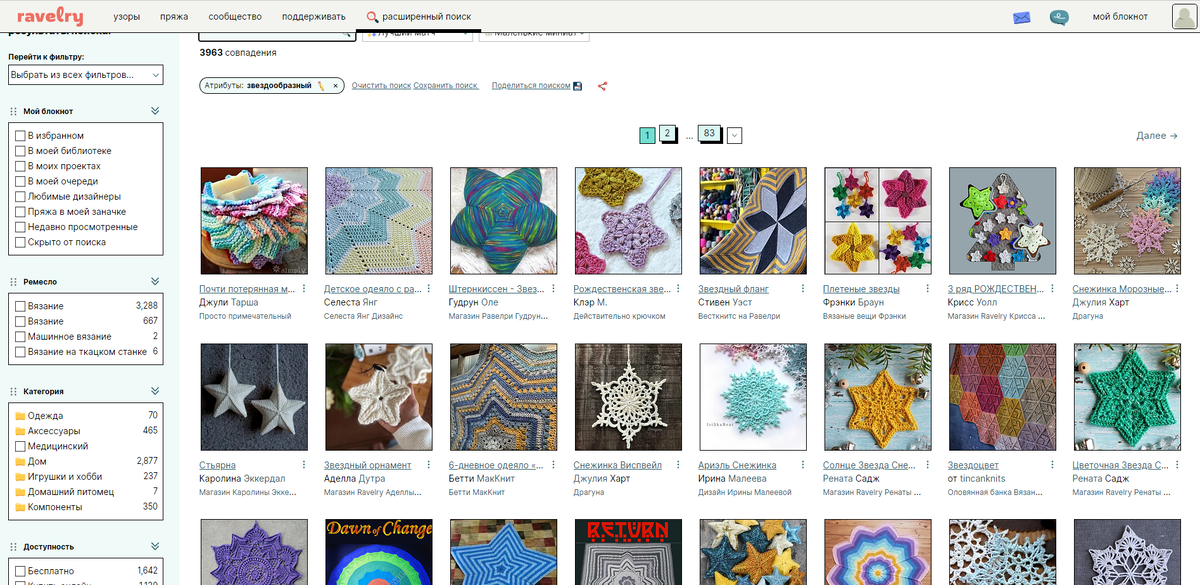Open options menu for Звездный орнамент pattern
1200x585 pixels.
(x=428, y=465)
